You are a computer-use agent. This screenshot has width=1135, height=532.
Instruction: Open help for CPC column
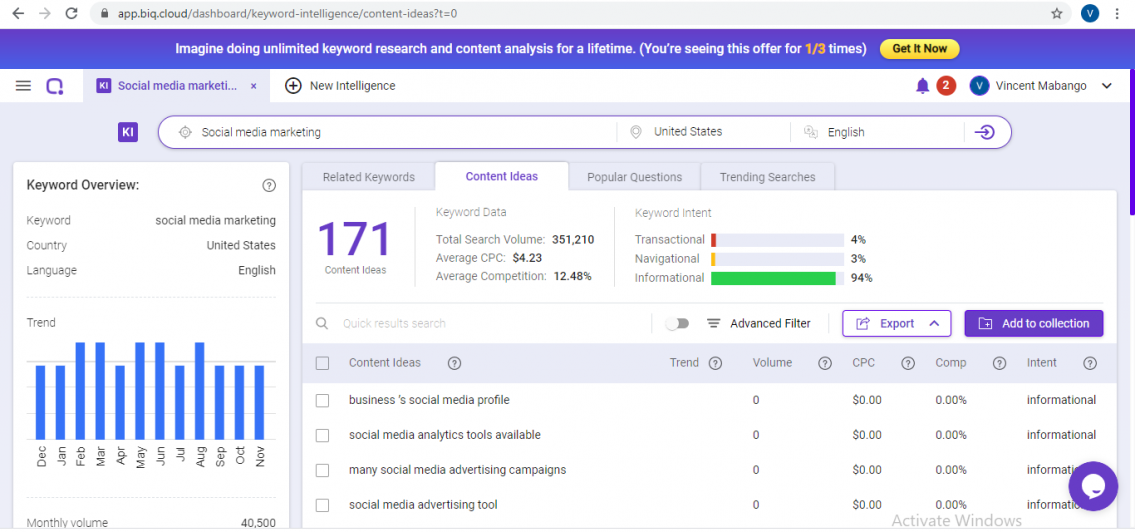(x=908, y=363)
